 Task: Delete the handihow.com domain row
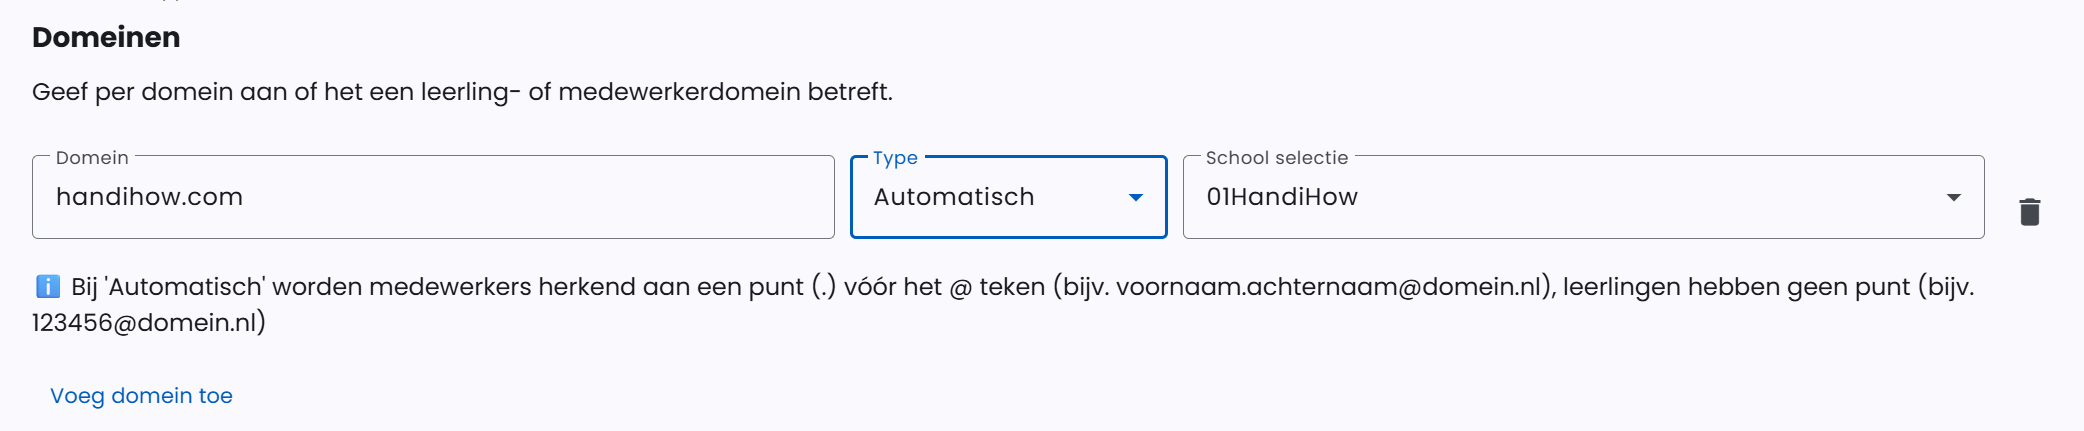pos(2029,212)
